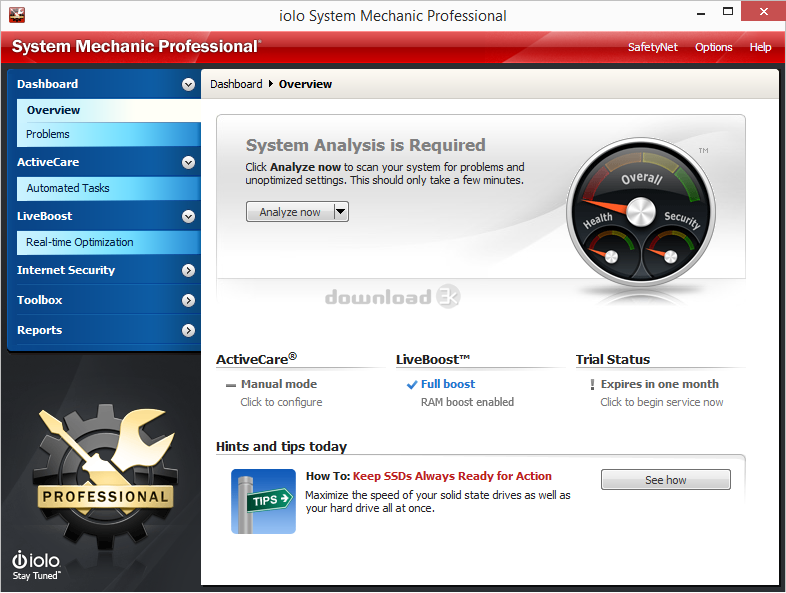Image resolution: width=786 pixels, height=593 pixels.
Task: Expand the Internet Security section arrow
Action: (x=188, y=271)
